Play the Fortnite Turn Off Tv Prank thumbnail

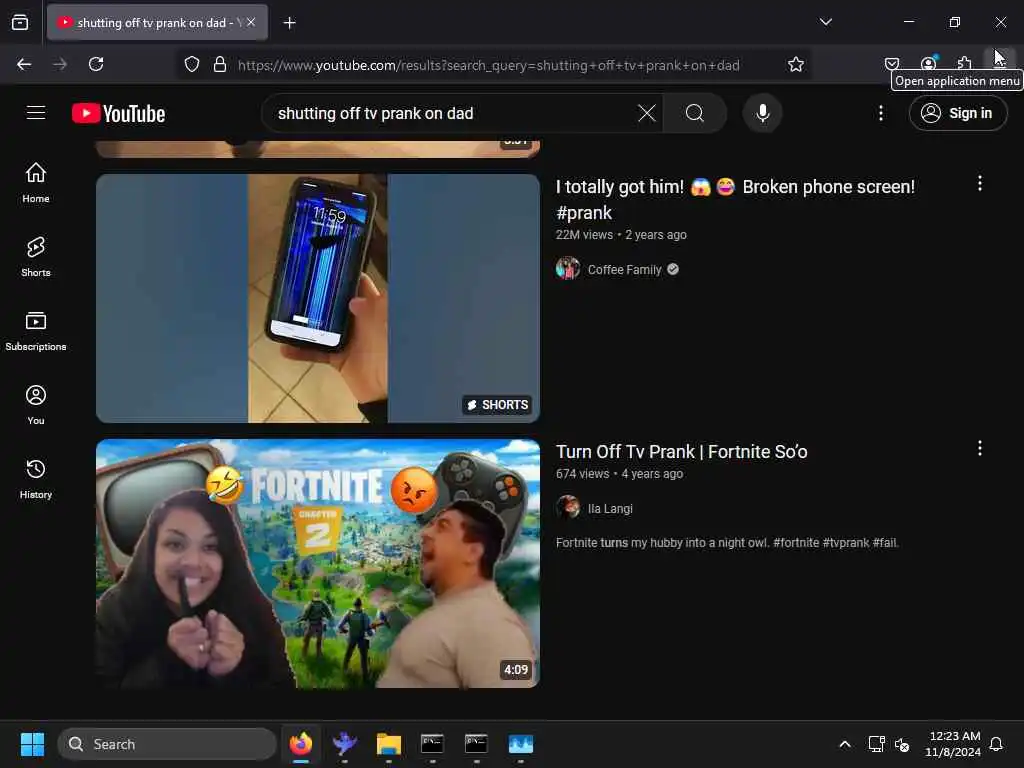click(317, 563)
